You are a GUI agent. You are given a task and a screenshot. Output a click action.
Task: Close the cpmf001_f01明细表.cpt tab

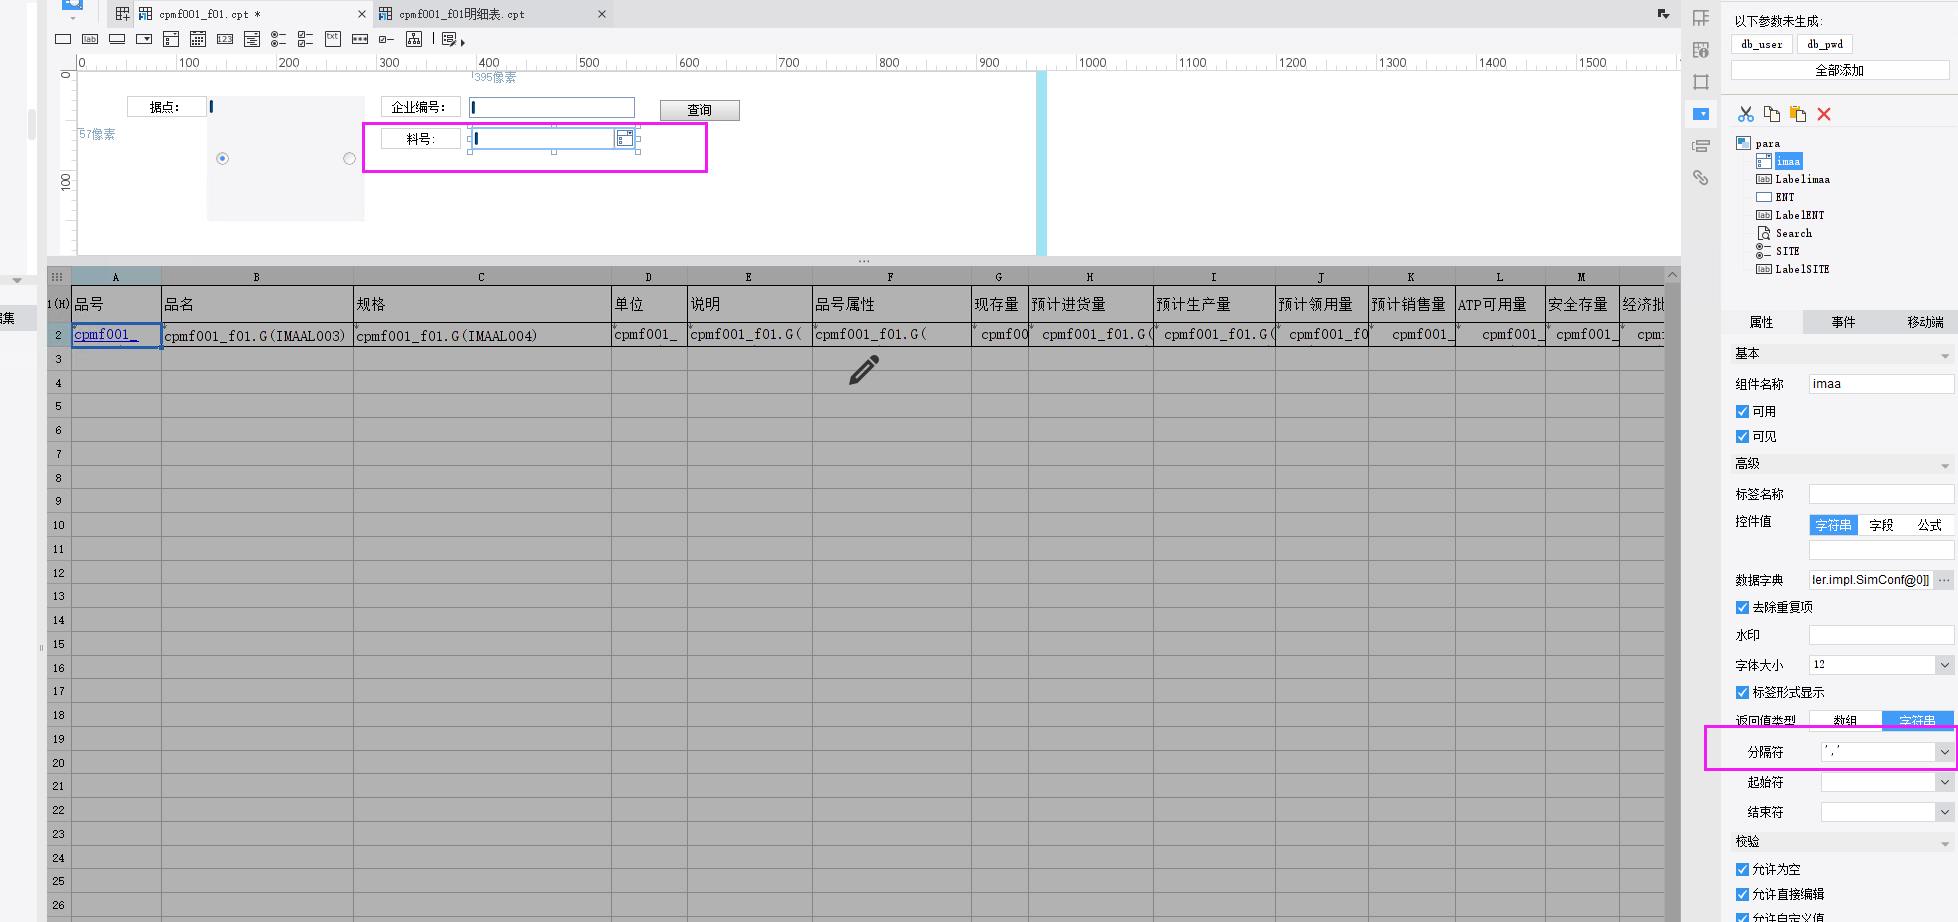602,14
